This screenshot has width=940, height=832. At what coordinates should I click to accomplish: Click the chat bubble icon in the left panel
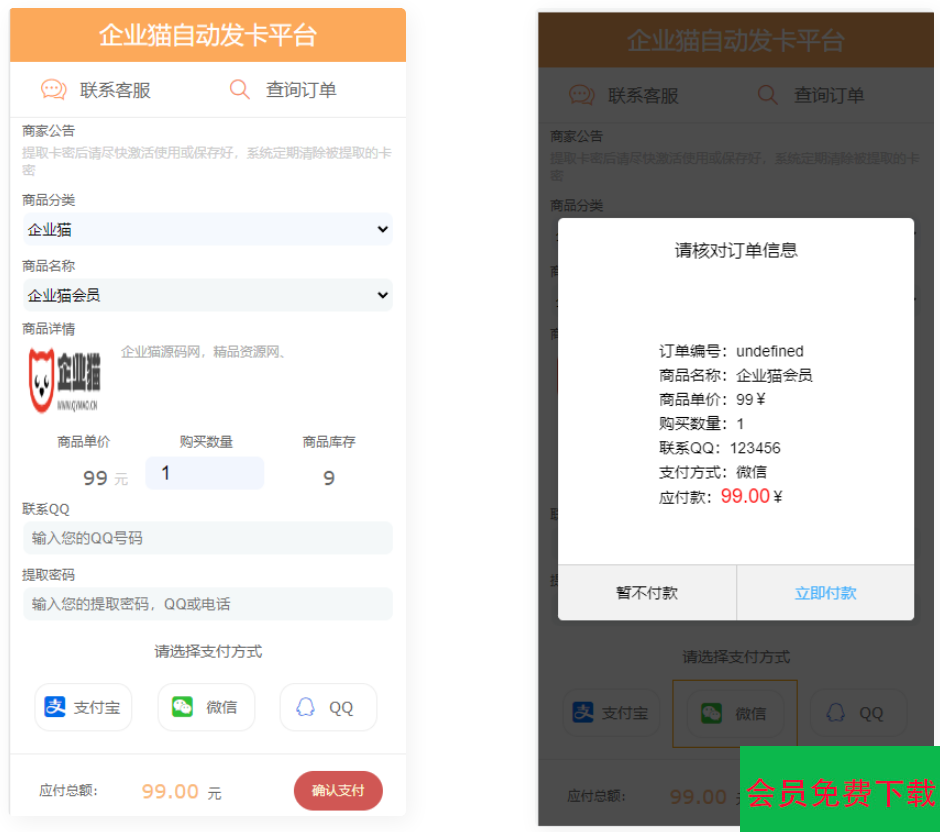click(54, 90)
